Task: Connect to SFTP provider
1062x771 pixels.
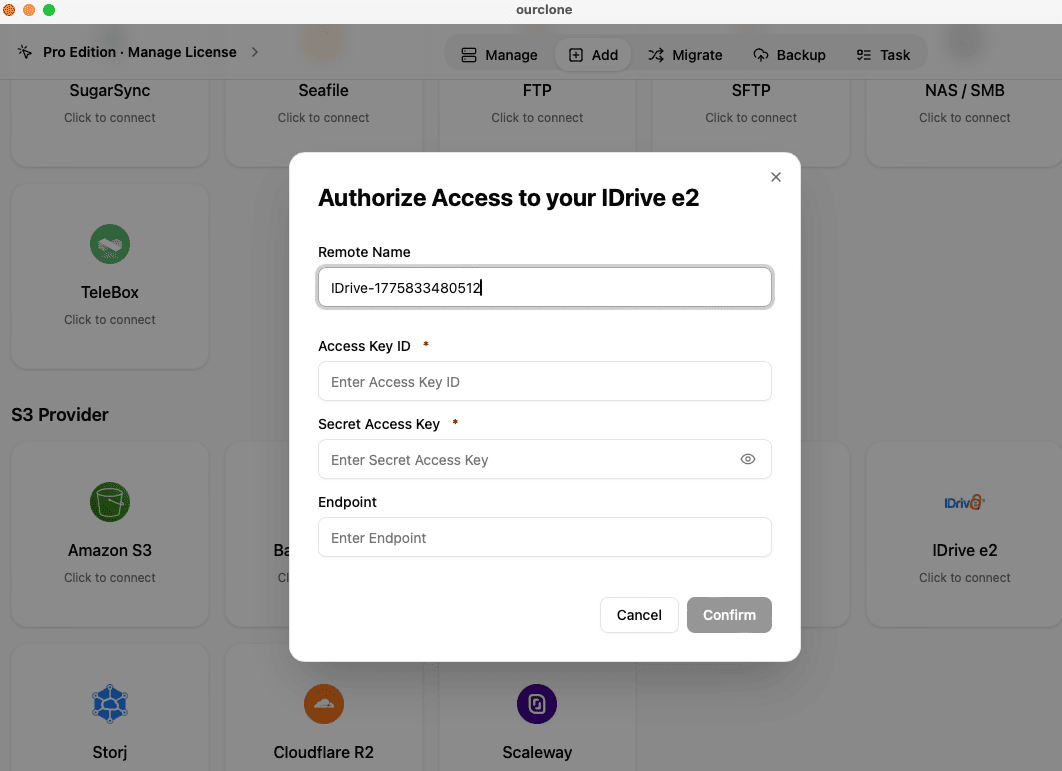Action: coord(751,103)
